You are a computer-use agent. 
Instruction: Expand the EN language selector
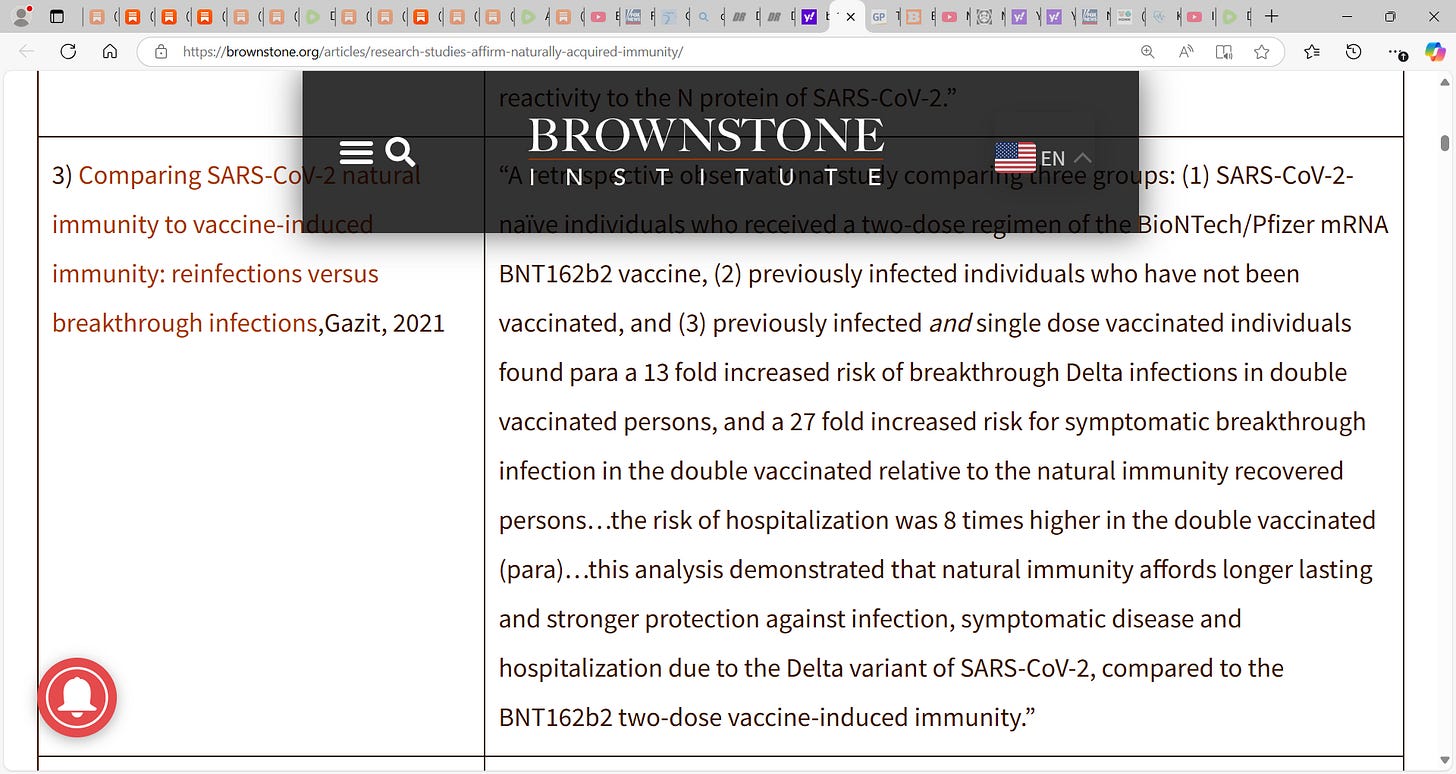click(x=1065, y=158)
